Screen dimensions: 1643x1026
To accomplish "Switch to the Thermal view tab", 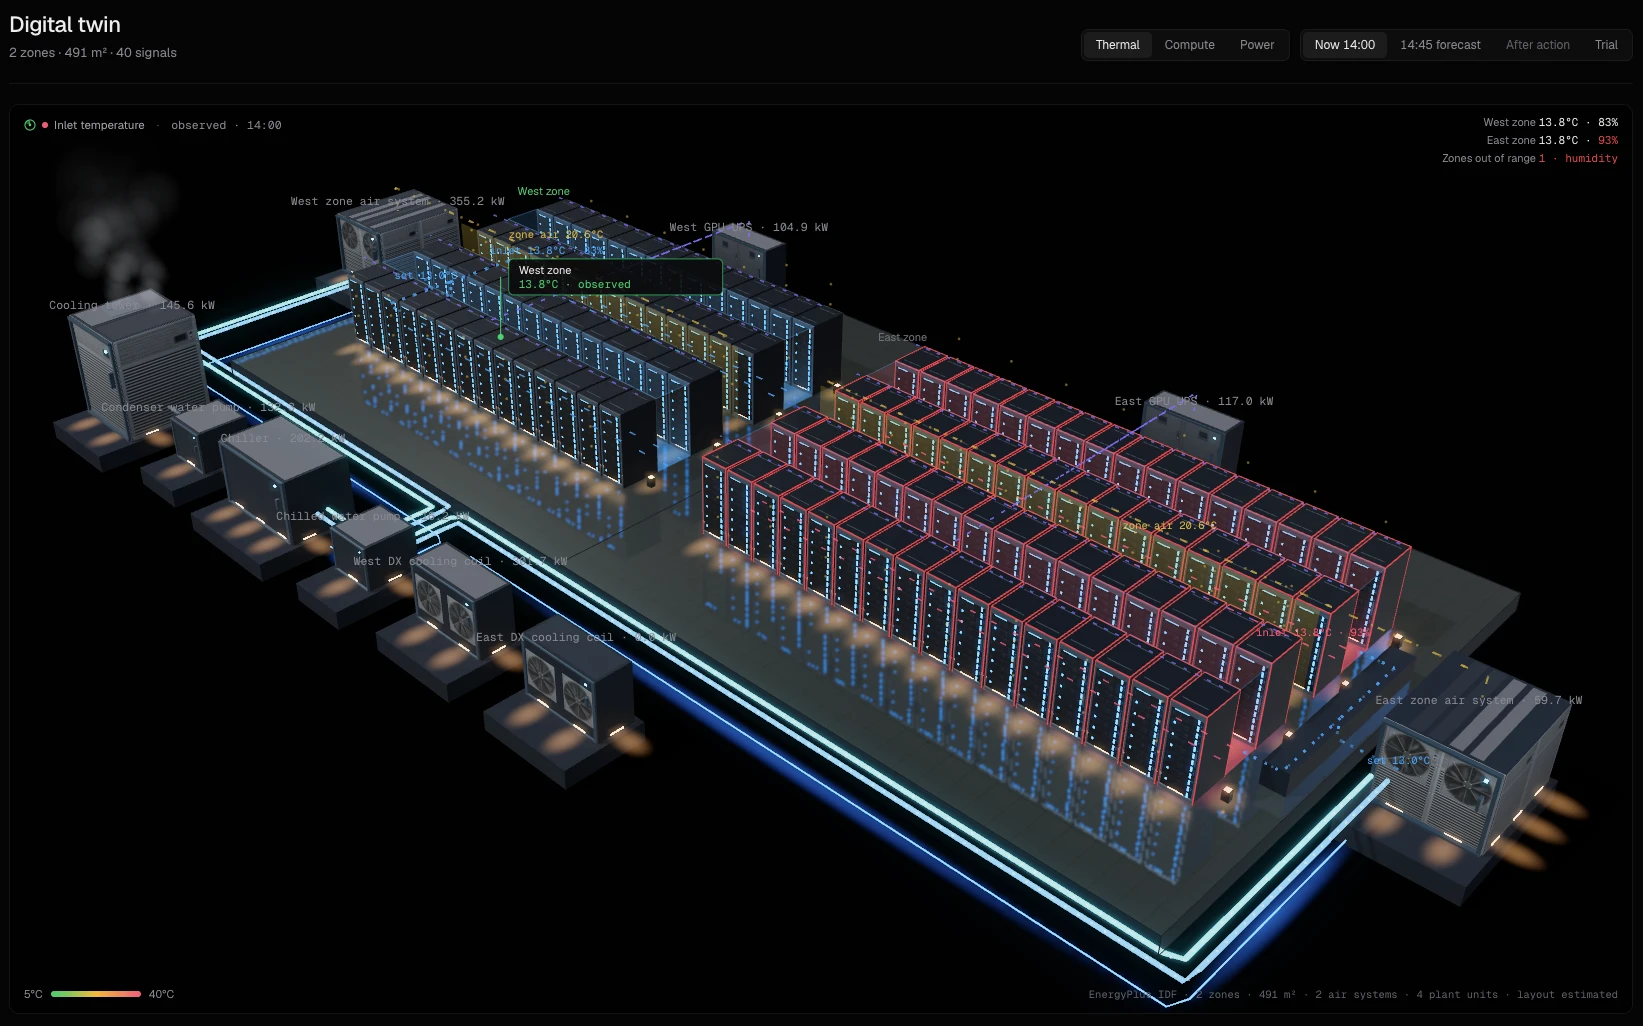I will pyautogui.click(x=1117, y=45).
